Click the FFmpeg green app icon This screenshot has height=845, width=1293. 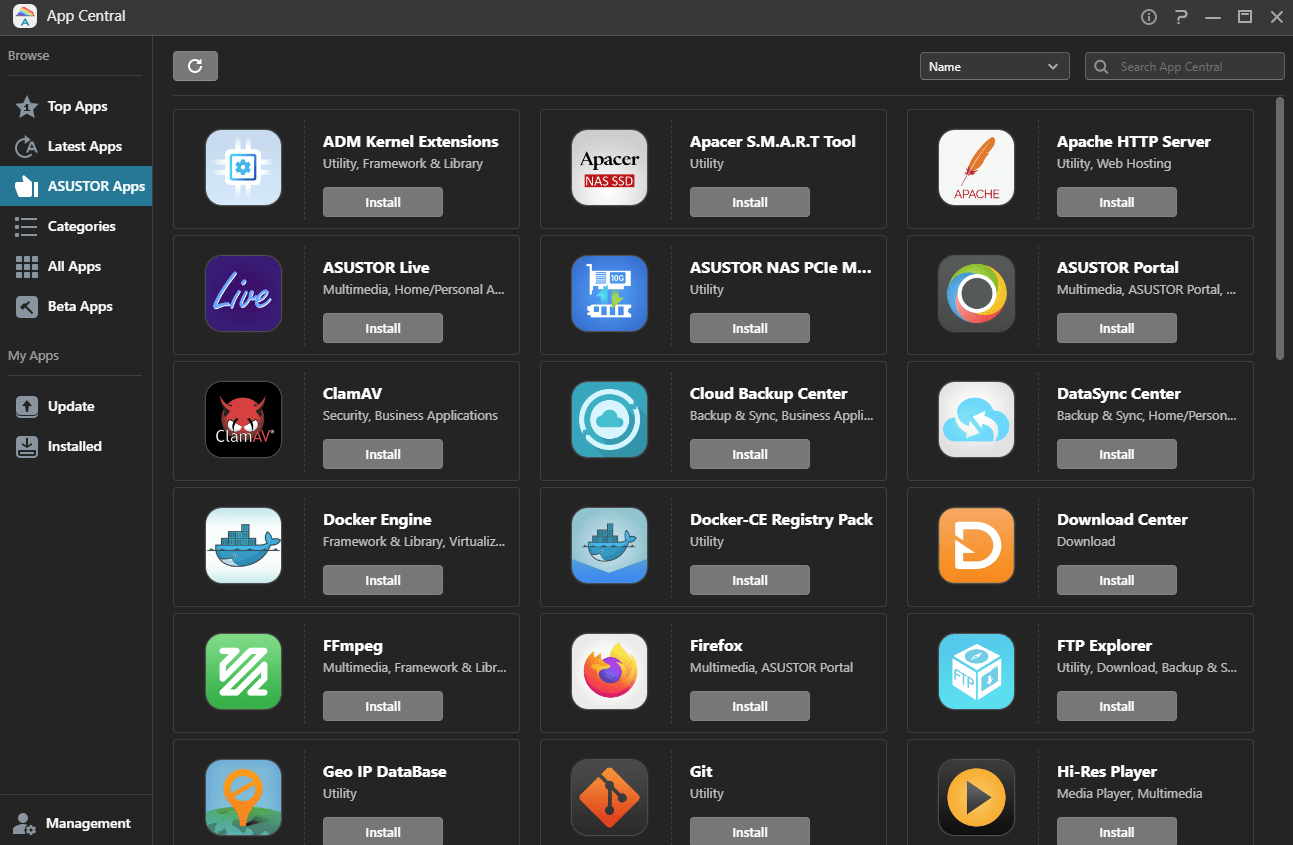click(x=243, y=672)
